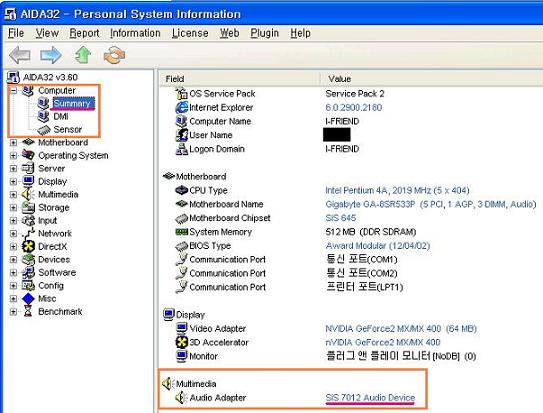Viewport: 543px width, 413px height.
Task: Click the Forward arrow toolbar icon
Action: coord(51,55)
